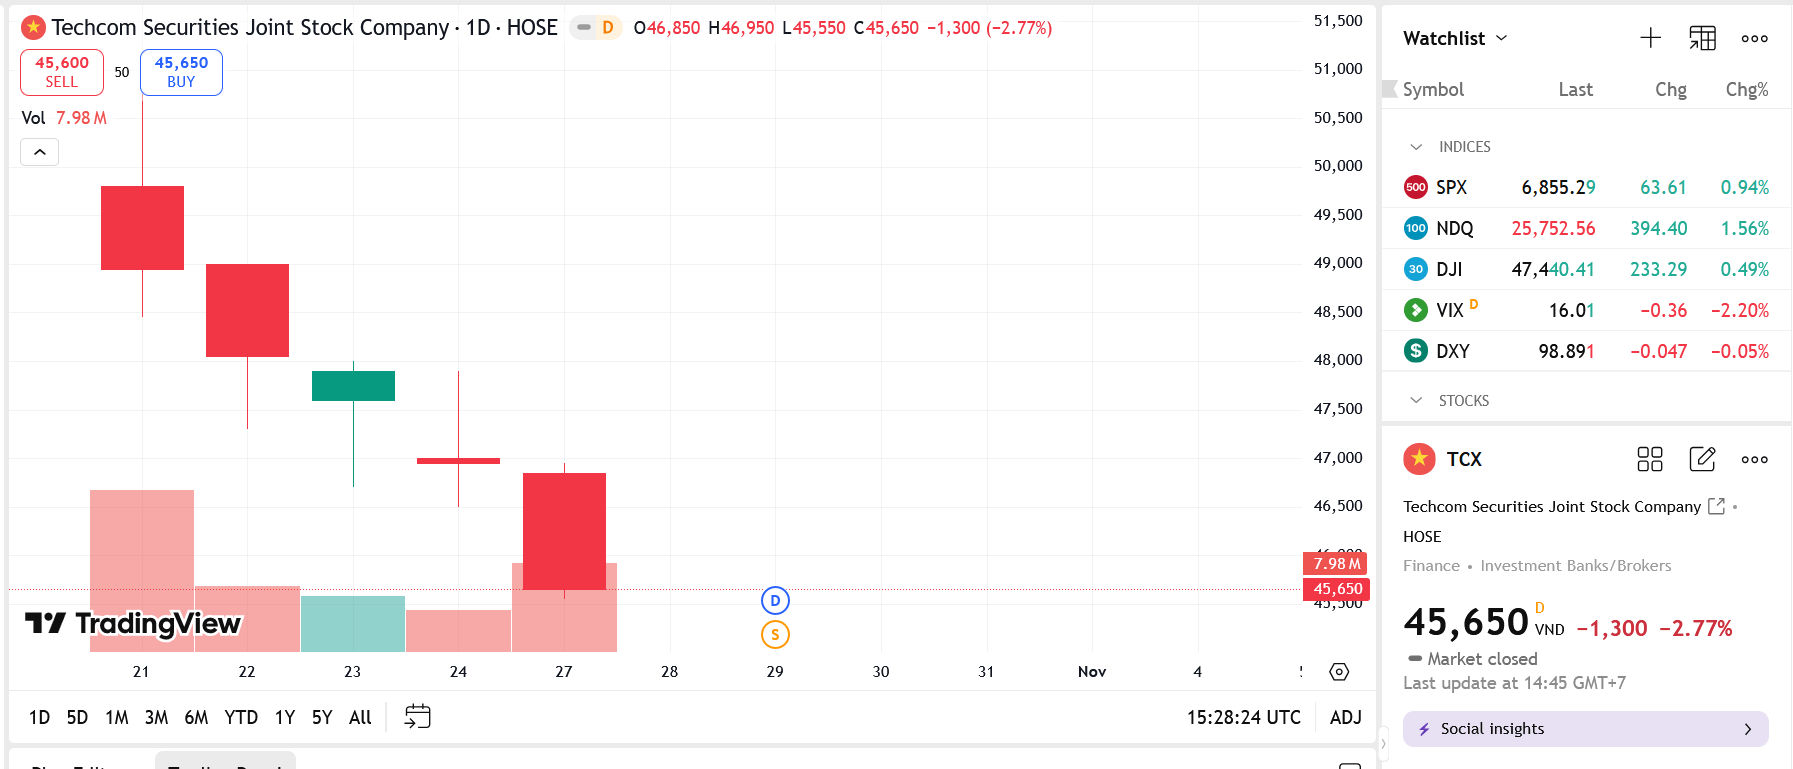The width and height of the screenshot is (1793, 769).
Task: Collapse the volume indicator legend
Action: [40, 152]
